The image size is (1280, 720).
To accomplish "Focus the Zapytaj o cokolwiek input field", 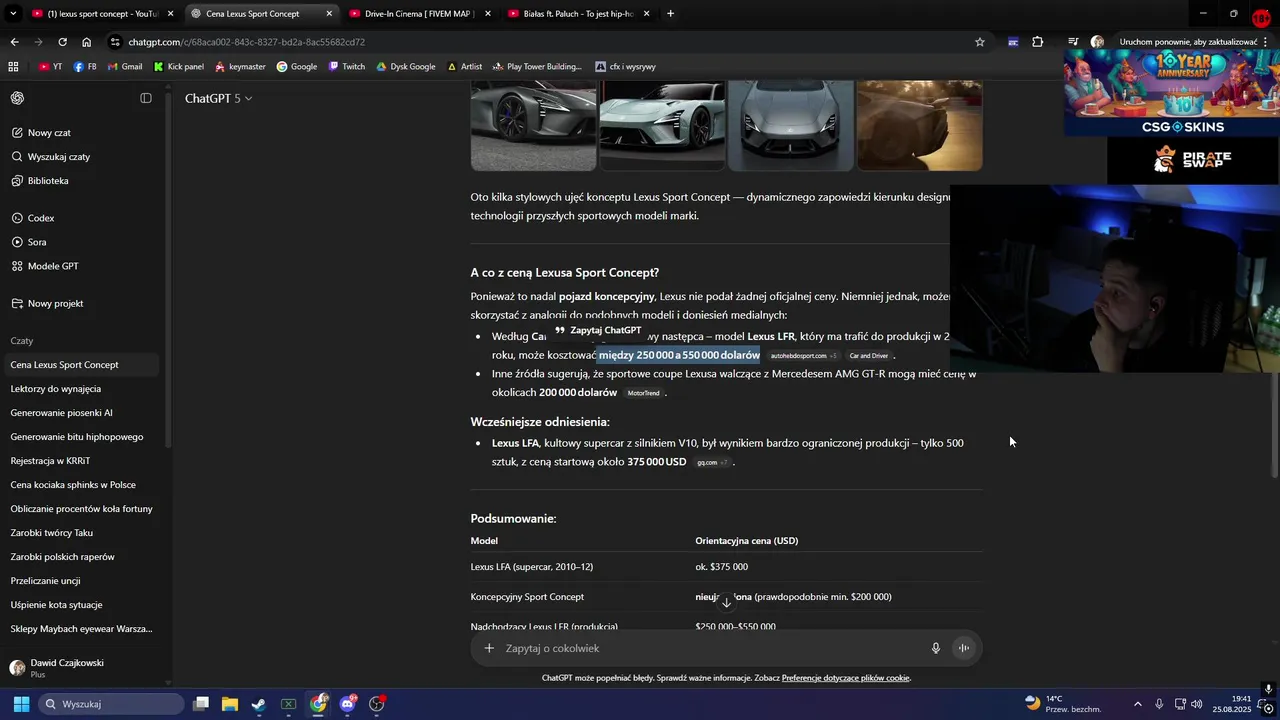I will (710, 648).
